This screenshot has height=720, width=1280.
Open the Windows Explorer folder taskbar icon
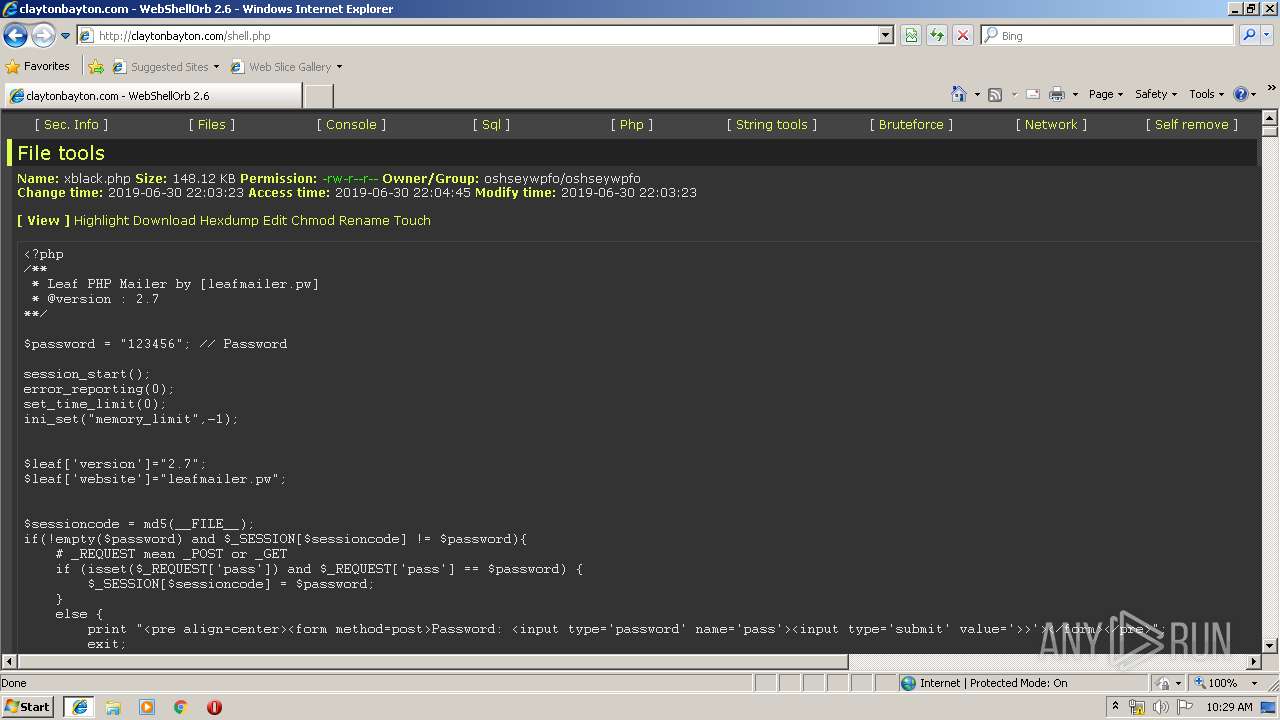[x=113, y=707]
